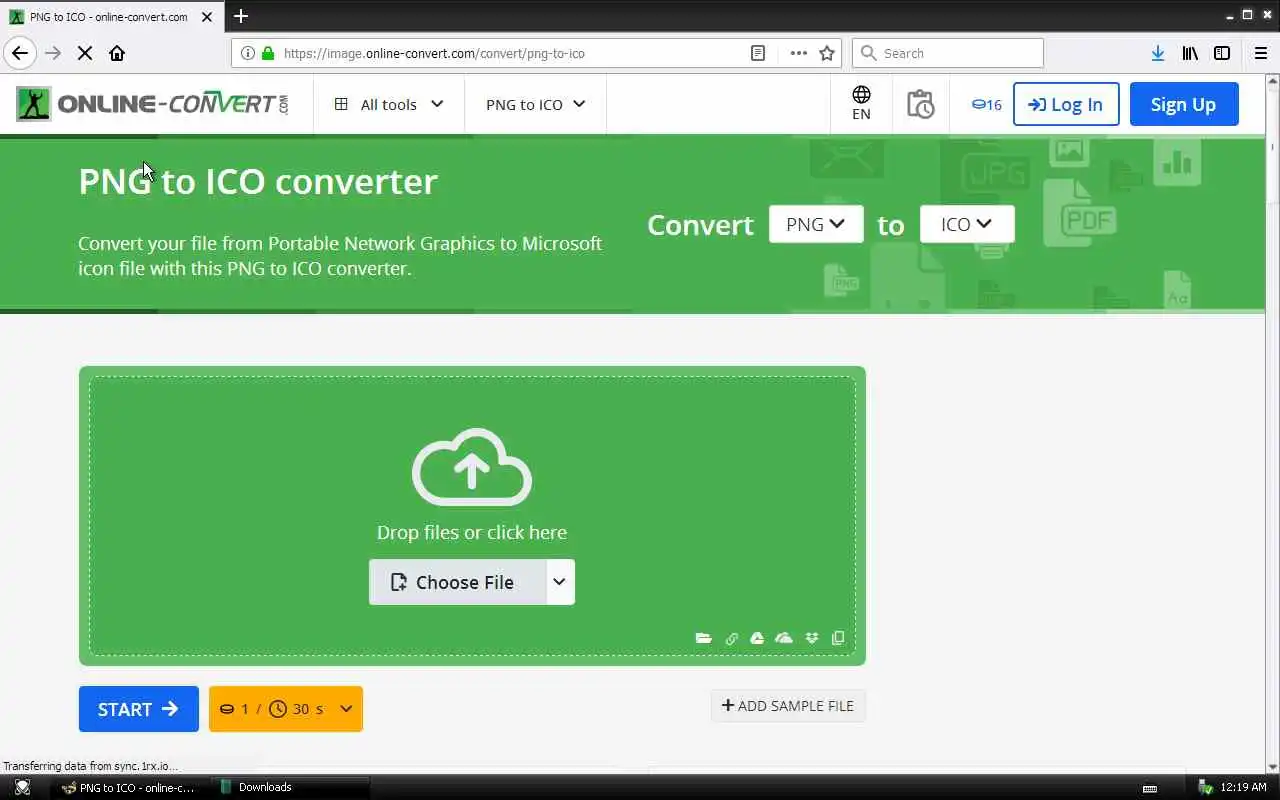This screenshot has height=800, width=1280.
Task: Import from OneDrive cloud icon
Action: click(784, 638)
